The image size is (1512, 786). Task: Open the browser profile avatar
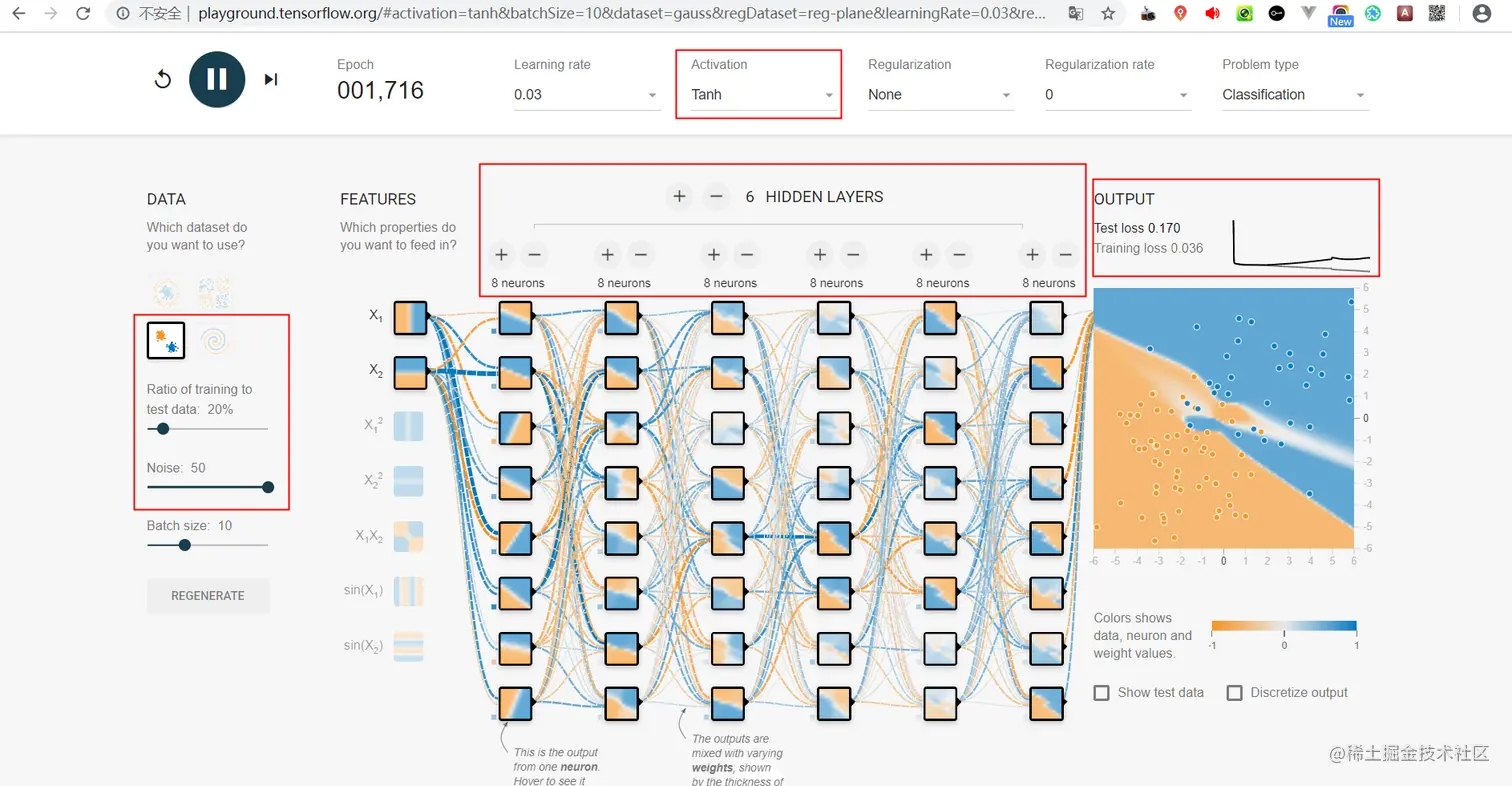pos(1482,14)
